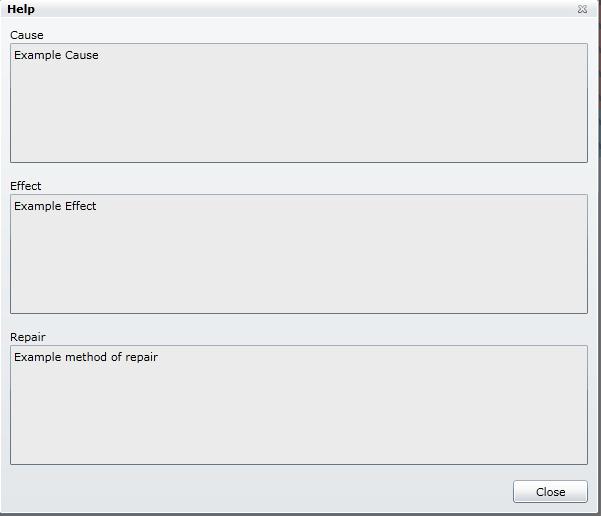Close the Help dialog via X icon
The height and width of the screenshot is (516, 601).
(x=582, y=9)
